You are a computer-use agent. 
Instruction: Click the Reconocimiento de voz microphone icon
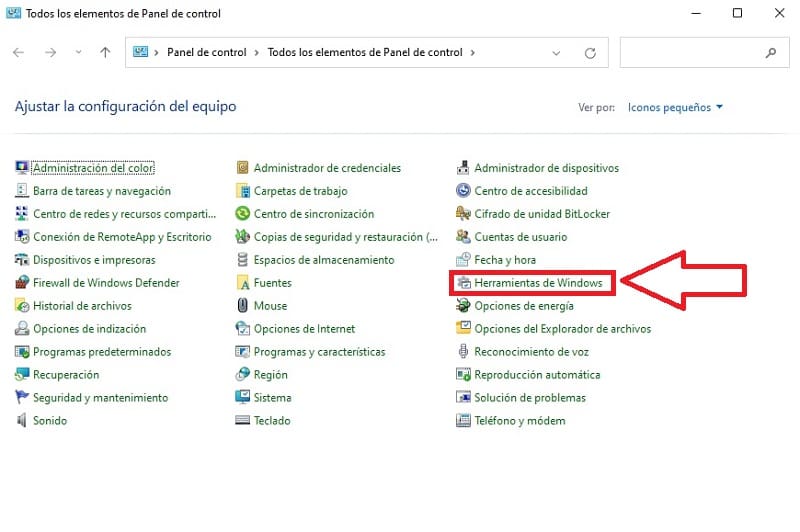463,351
